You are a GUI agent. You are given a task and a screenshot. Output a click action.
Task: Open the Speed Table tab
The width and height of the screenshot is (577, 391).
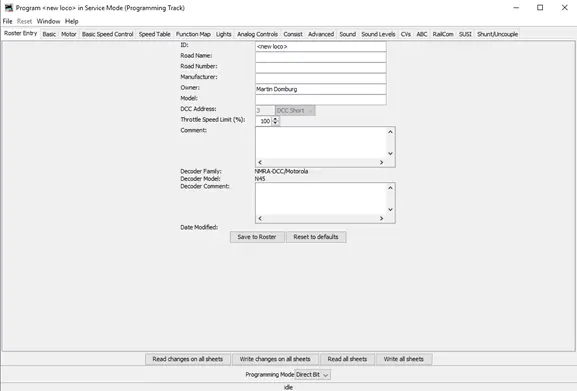click(155, 34)
